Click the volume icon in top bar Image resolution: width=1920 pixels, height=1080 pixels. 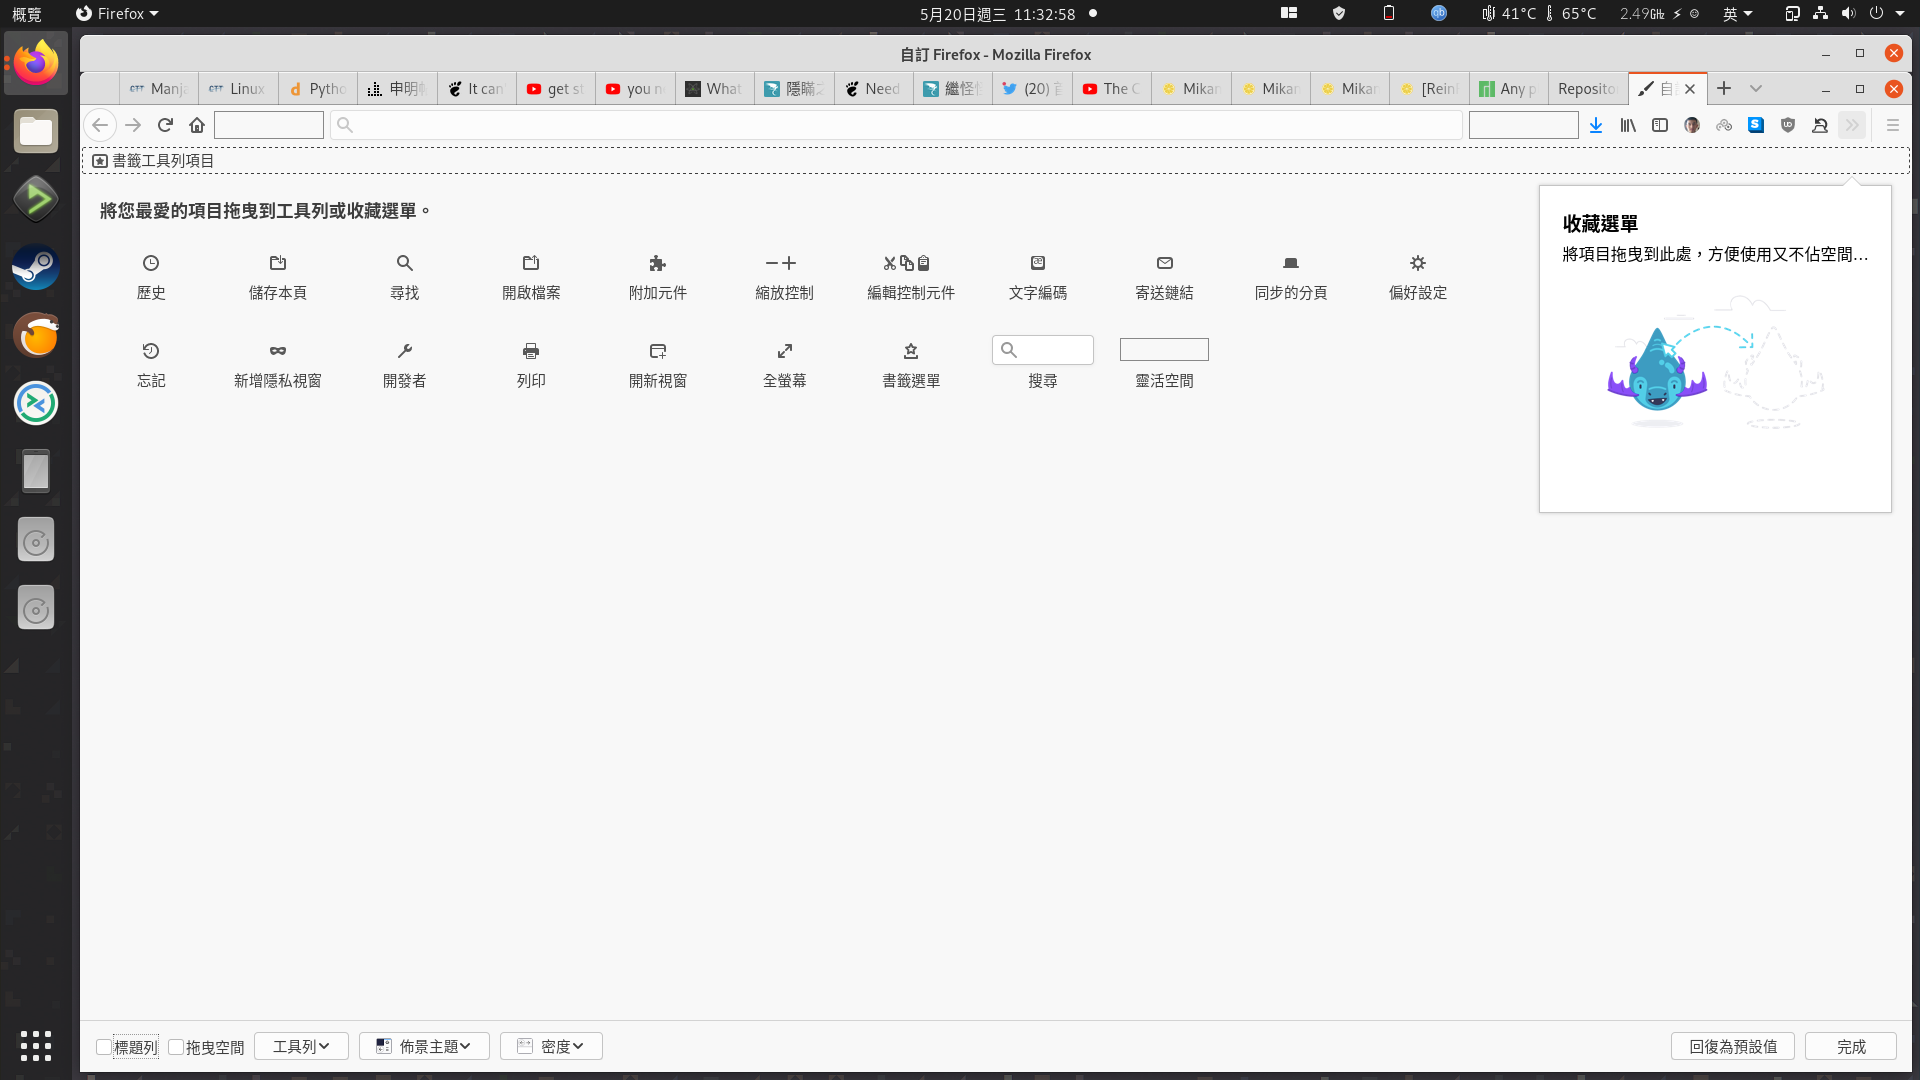coord(1848,13)
